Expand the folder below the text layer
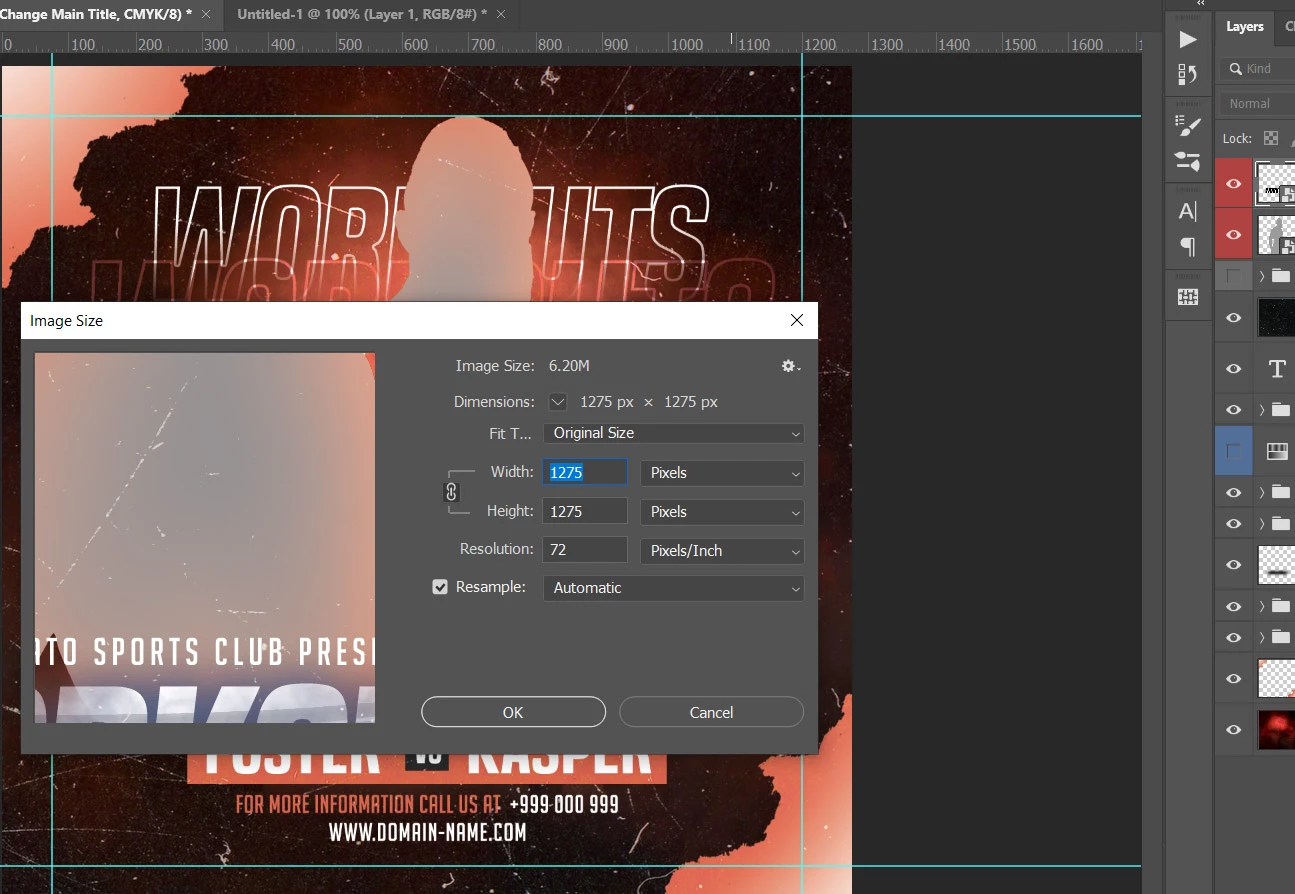This screenshot has height=894, width=1295. click(1262, 410)
